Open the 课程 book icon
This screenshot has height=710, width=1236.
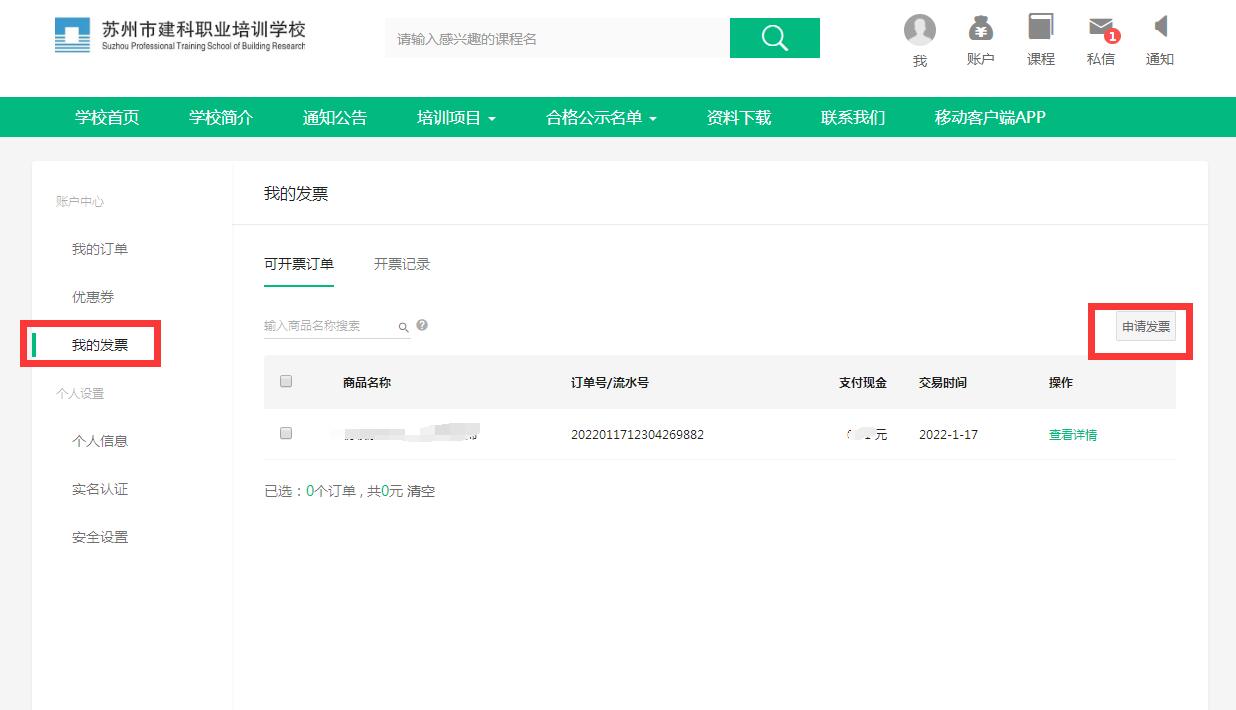1040,29
